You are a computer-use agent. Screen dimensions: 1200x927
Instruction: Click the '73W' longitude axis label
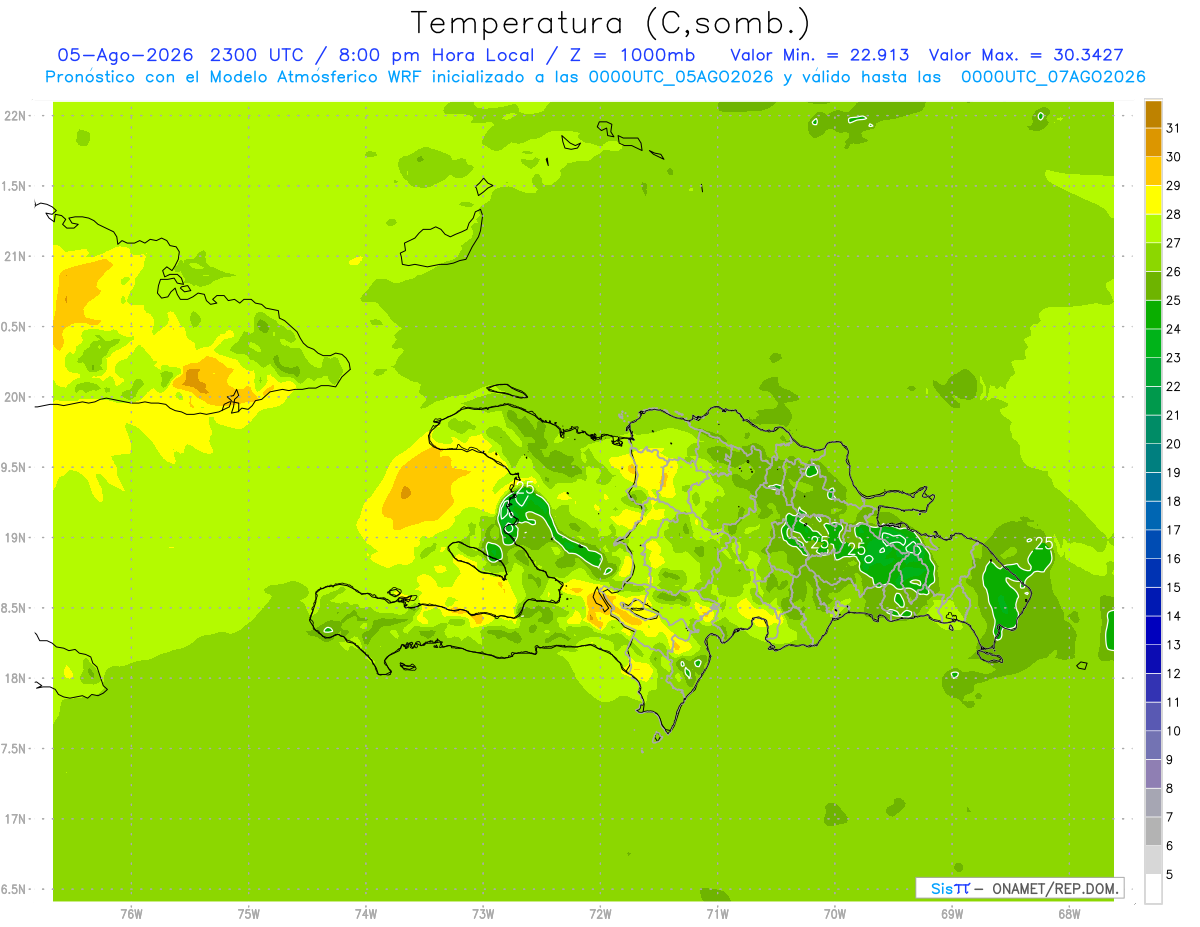point(483,914)
